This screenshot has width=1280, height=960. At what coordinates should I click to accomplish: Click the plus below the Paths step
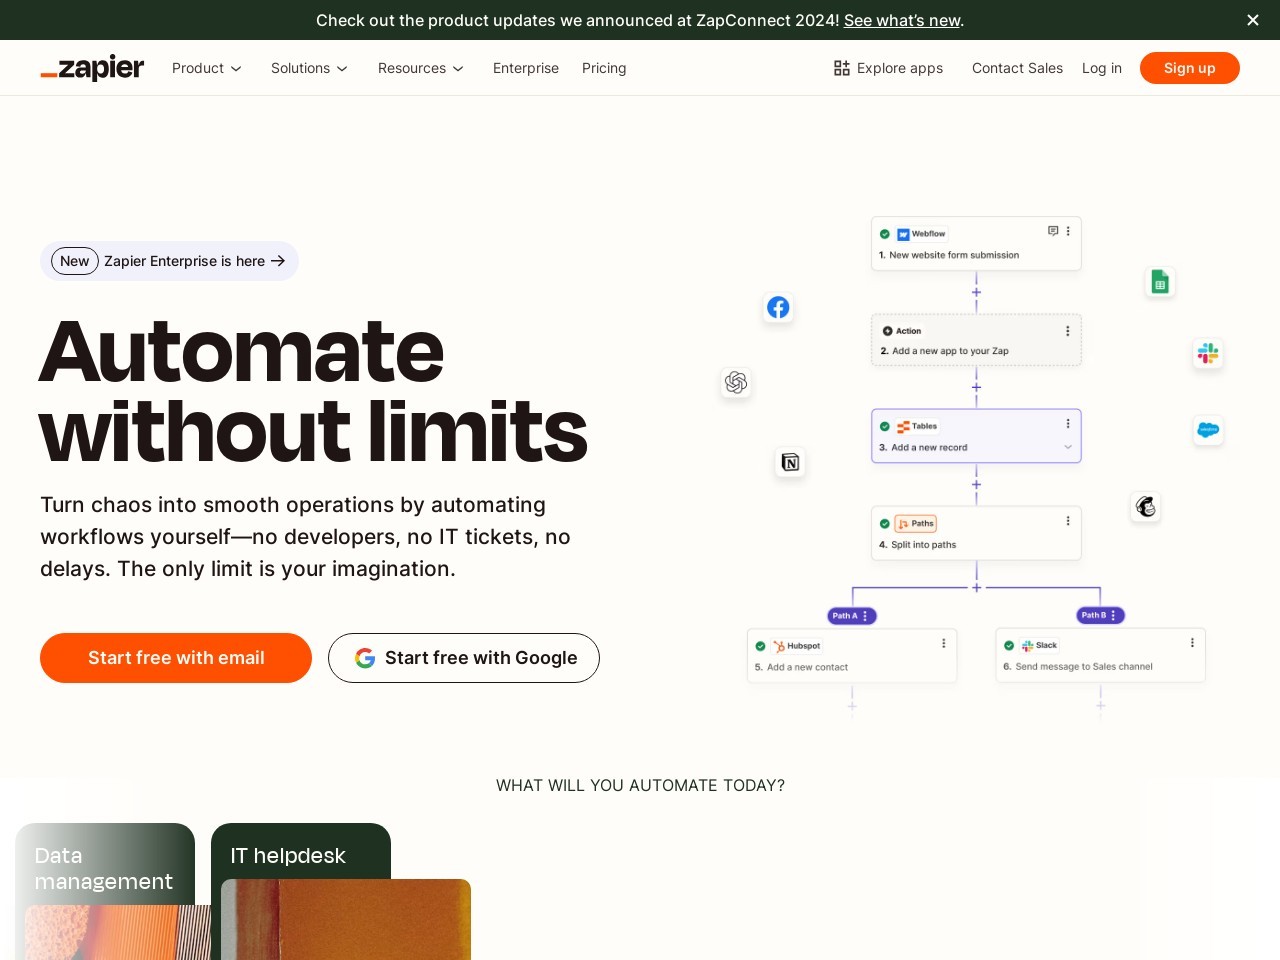coord(976,587)
